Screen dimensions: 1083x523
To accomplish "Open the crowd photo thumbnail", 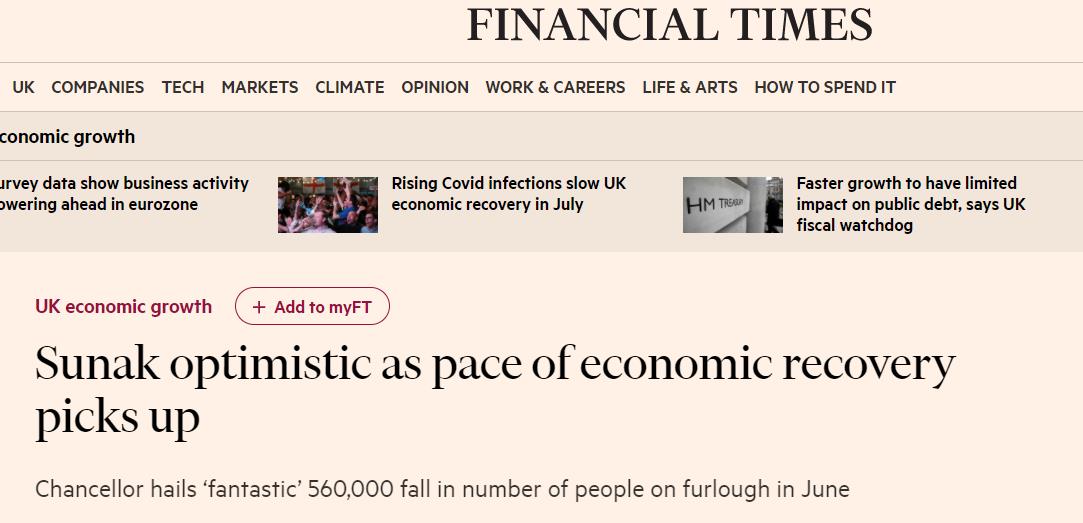I will pos(328,205).
